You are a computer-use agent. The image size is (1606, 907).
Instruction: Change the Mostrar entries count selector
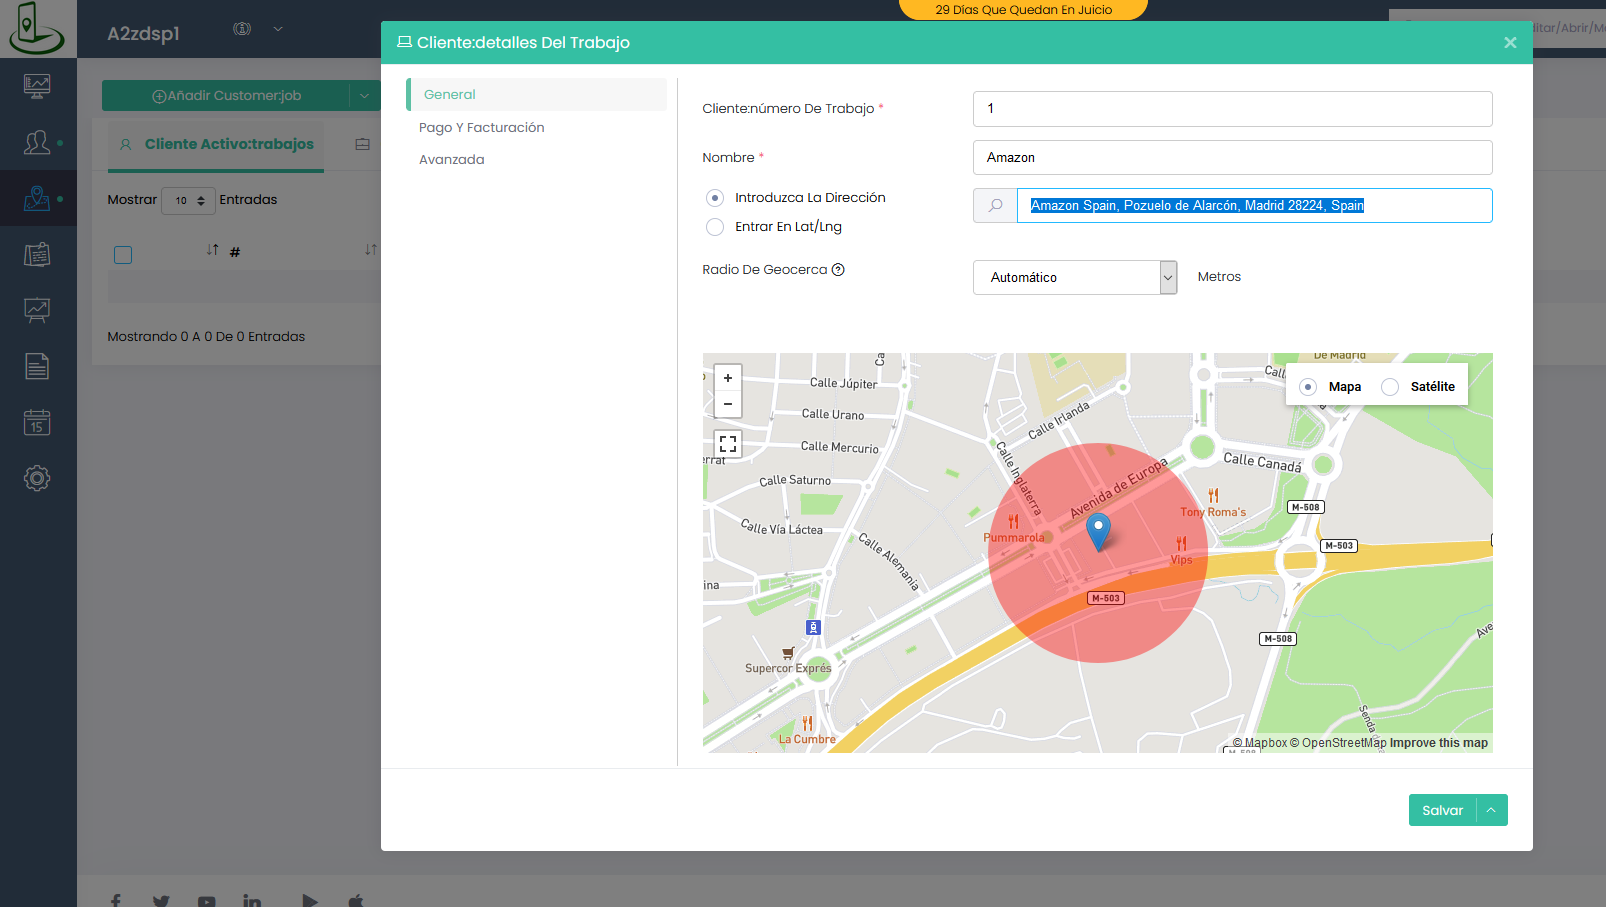tap(189, 201)
